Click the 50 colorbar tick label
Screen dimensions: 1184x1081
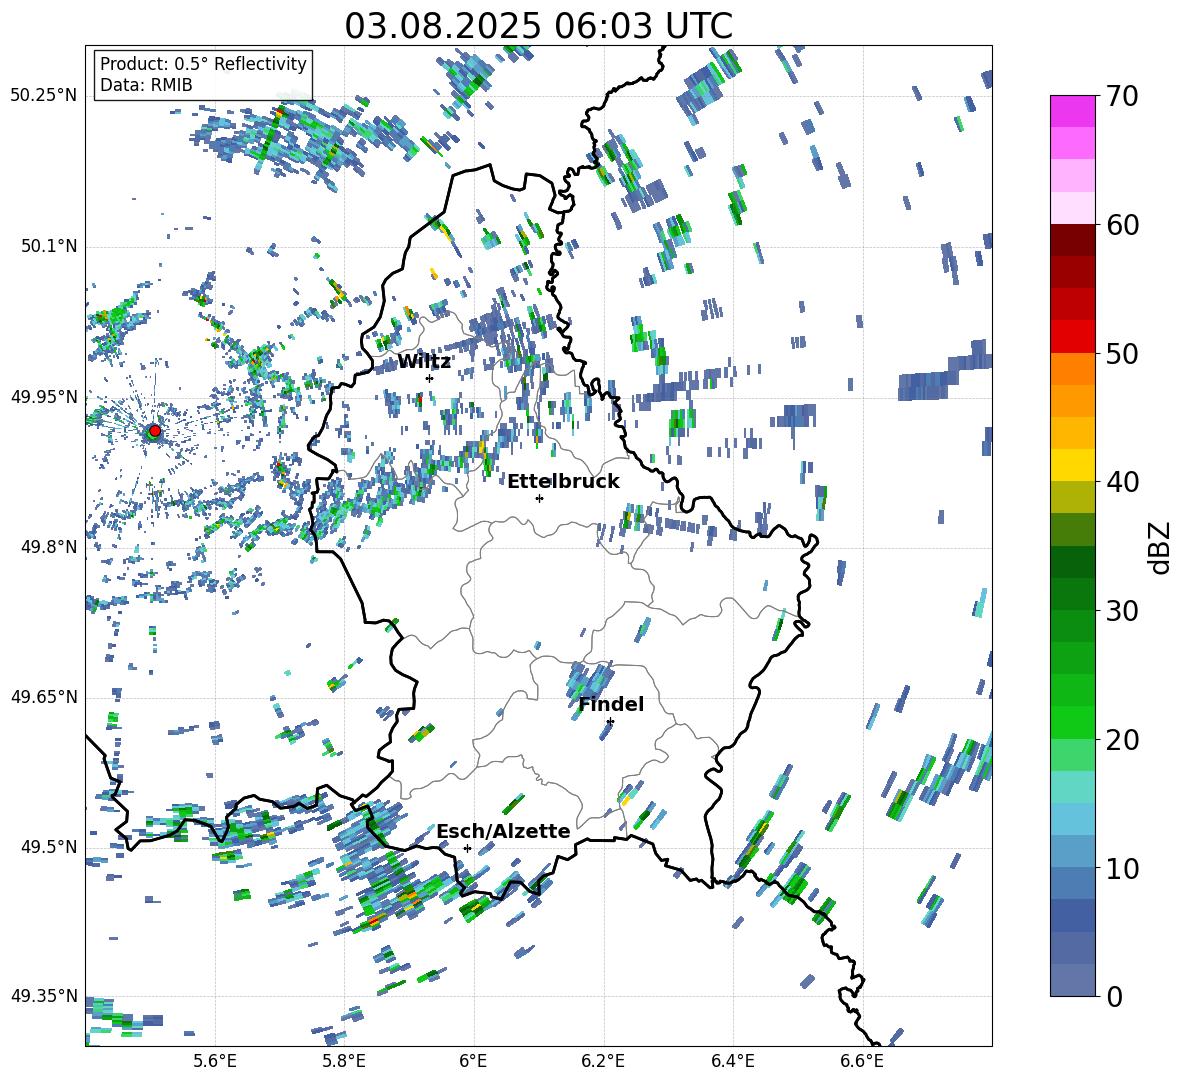1122,353
